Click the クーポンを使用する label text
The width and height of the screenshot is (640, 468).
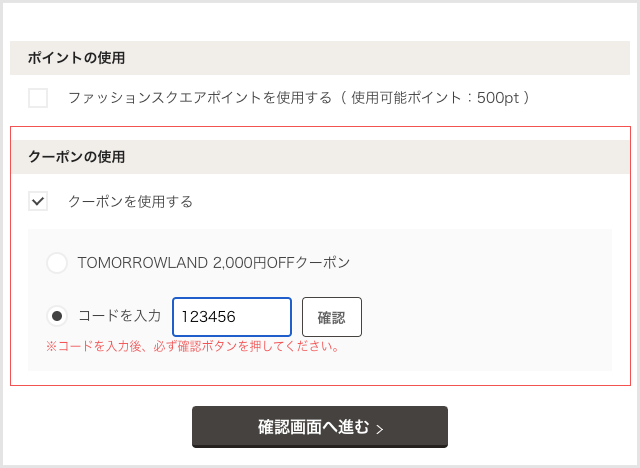point(130,201)
